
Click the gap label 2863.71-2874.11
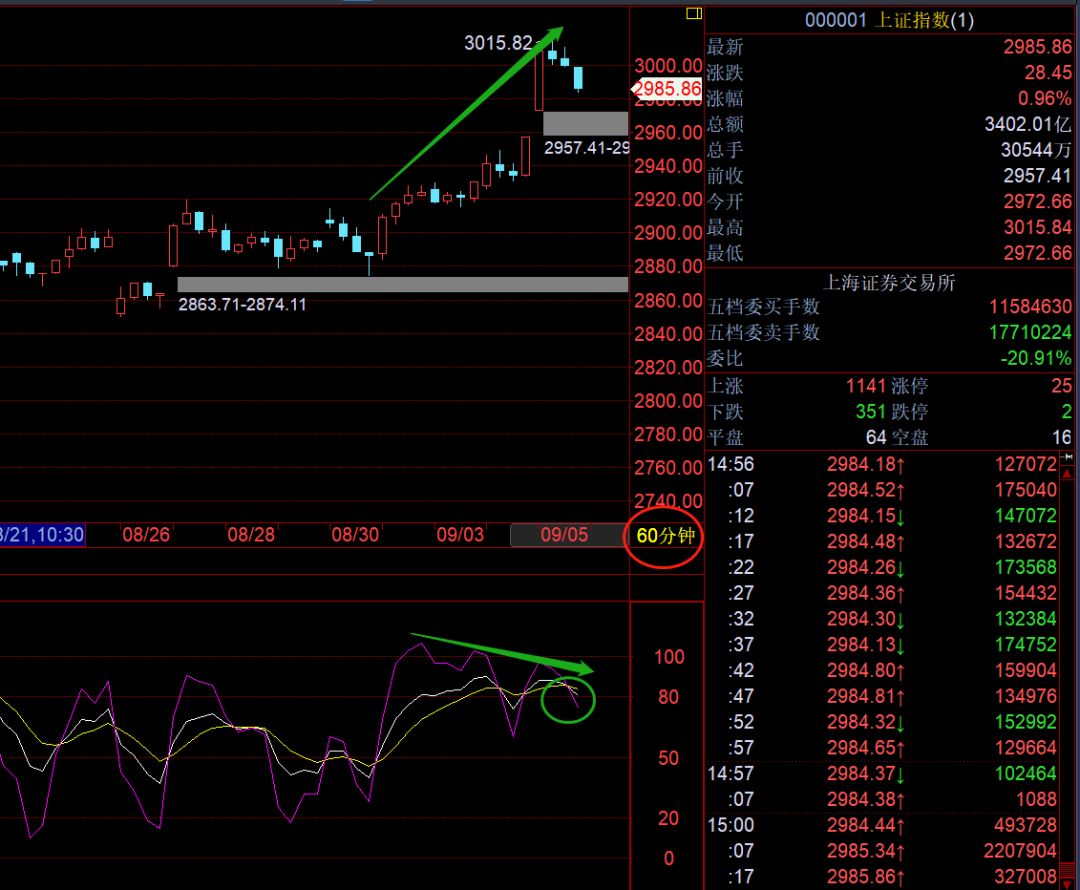pyautogui.click(x=242, y=304)
